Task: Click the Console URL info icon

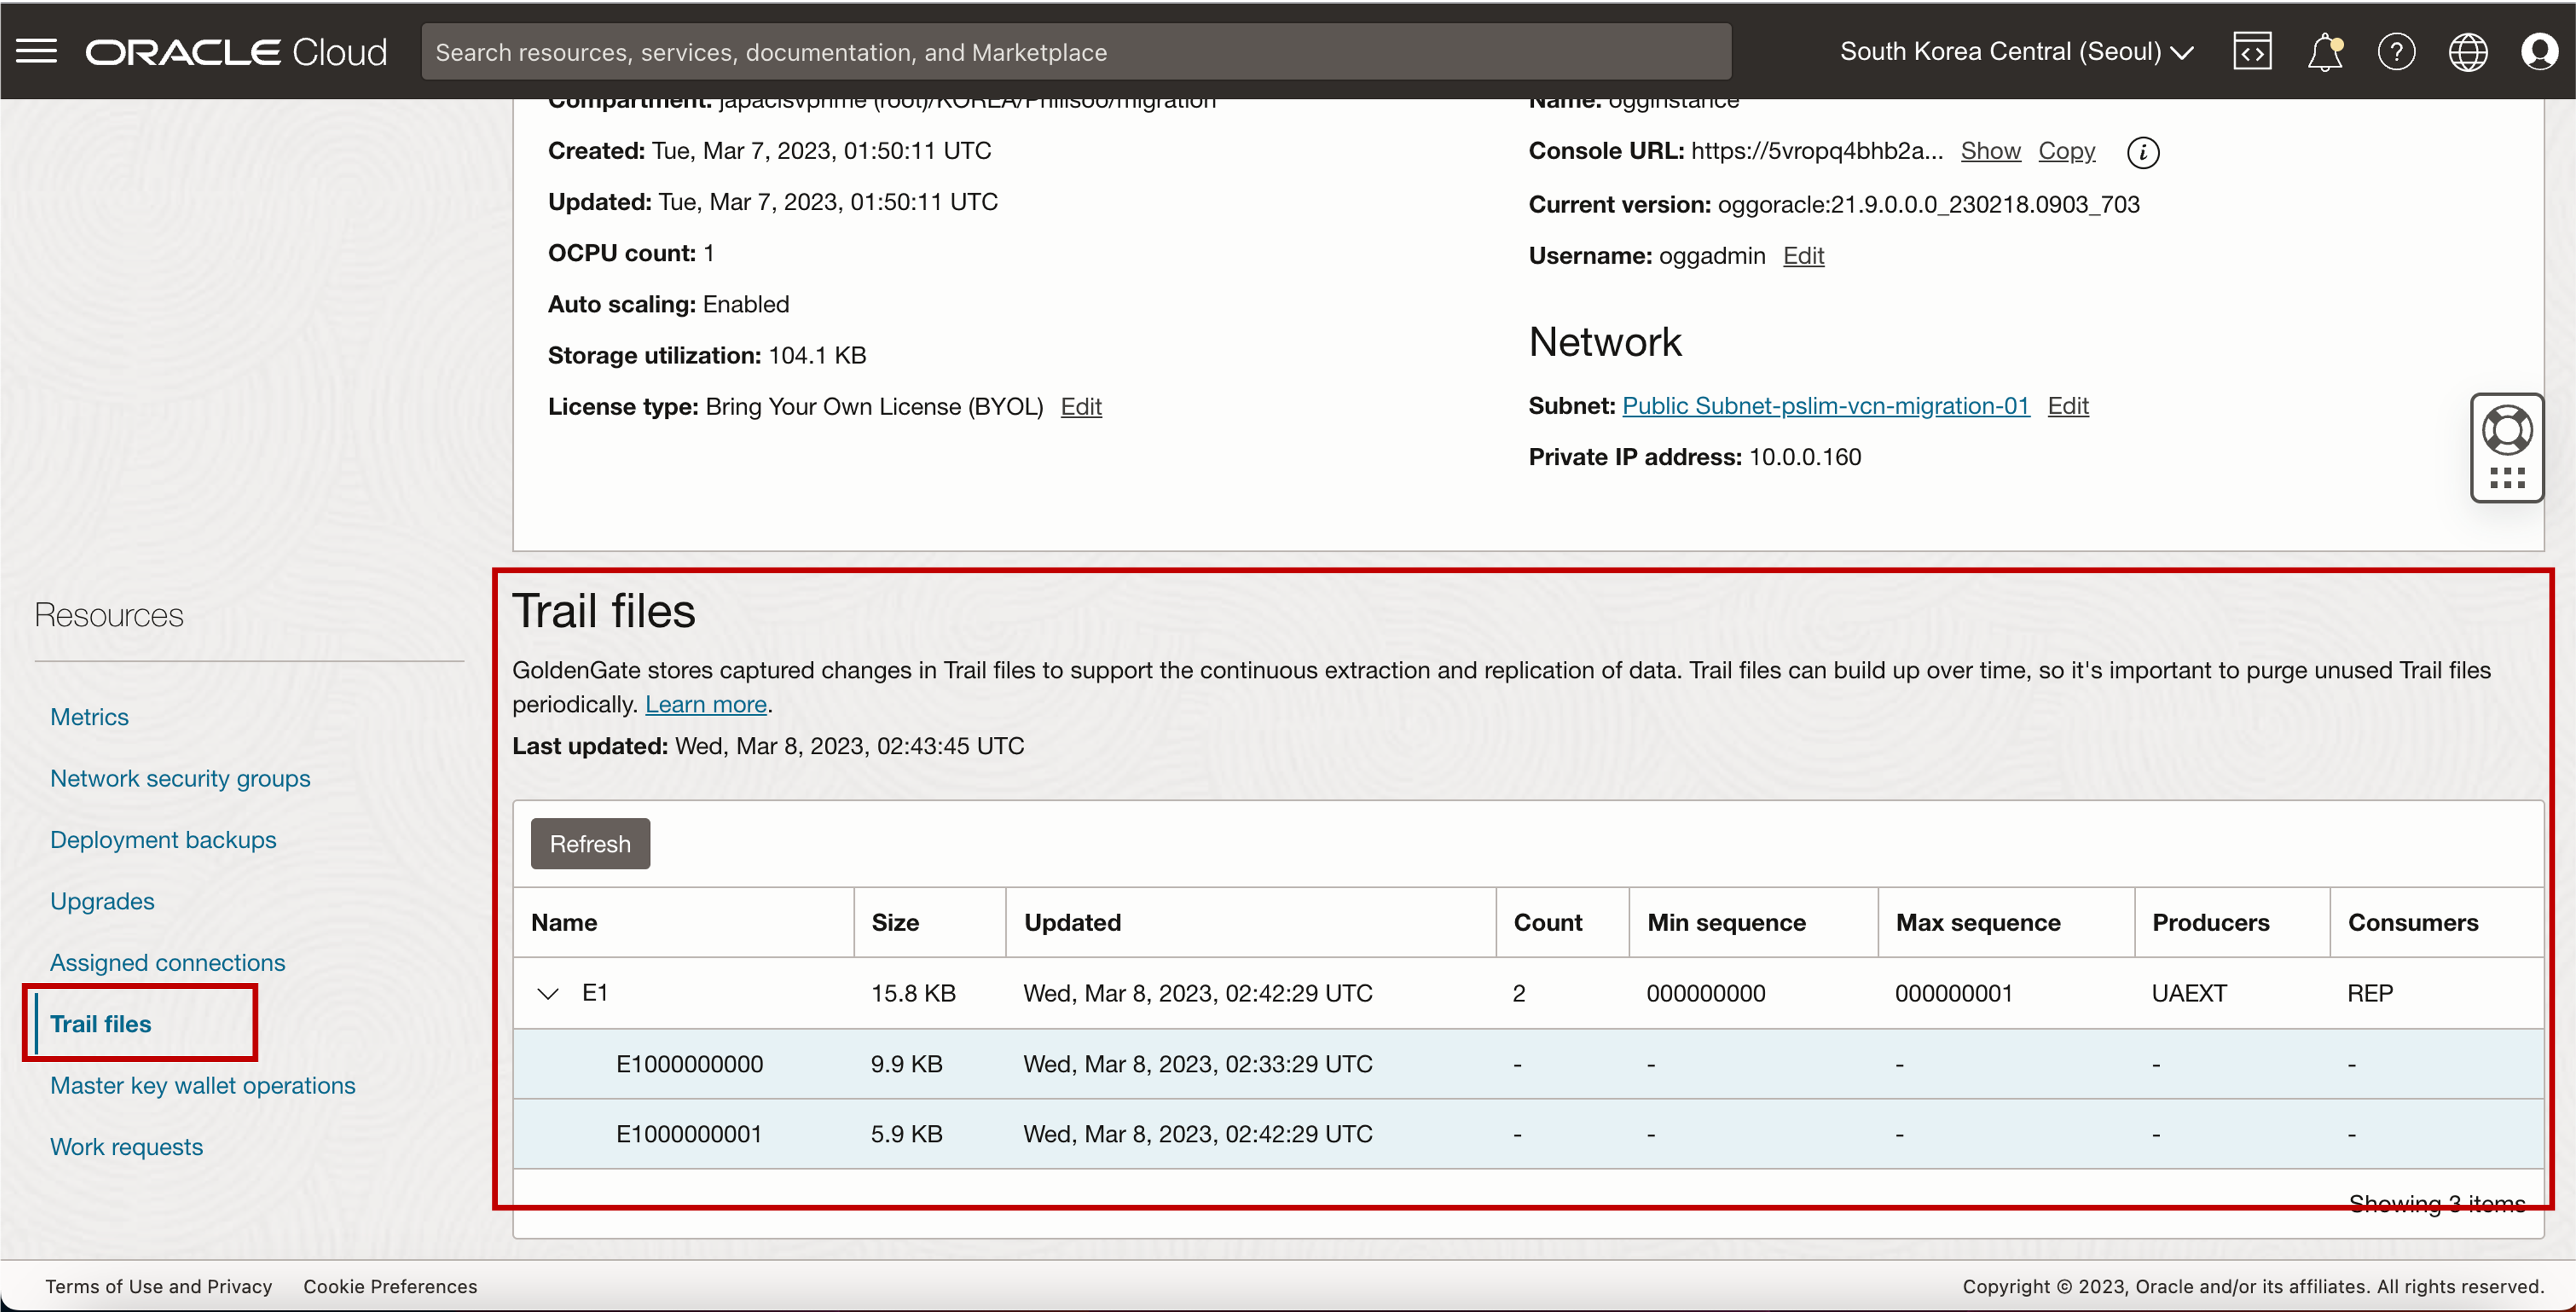Action: coord(2142,152)
